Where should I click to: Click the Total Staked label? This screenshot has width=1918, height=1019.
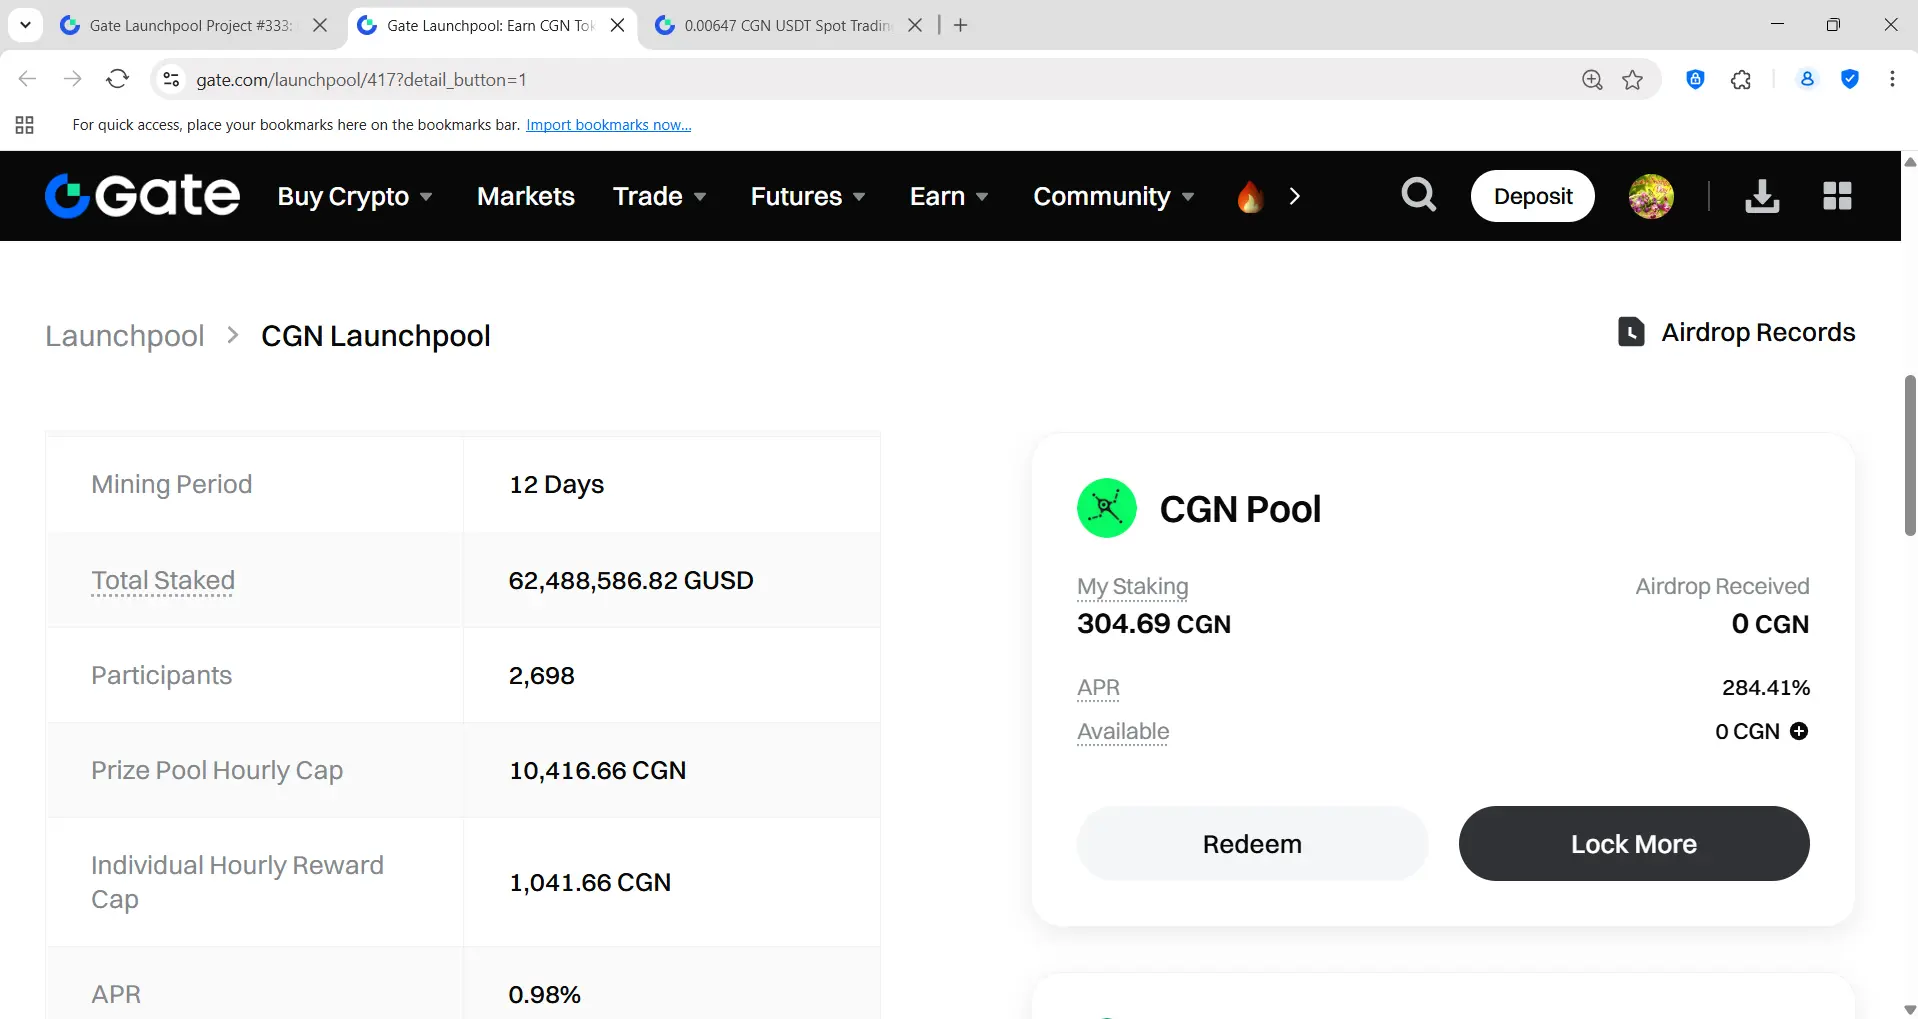tap(163, 580)
